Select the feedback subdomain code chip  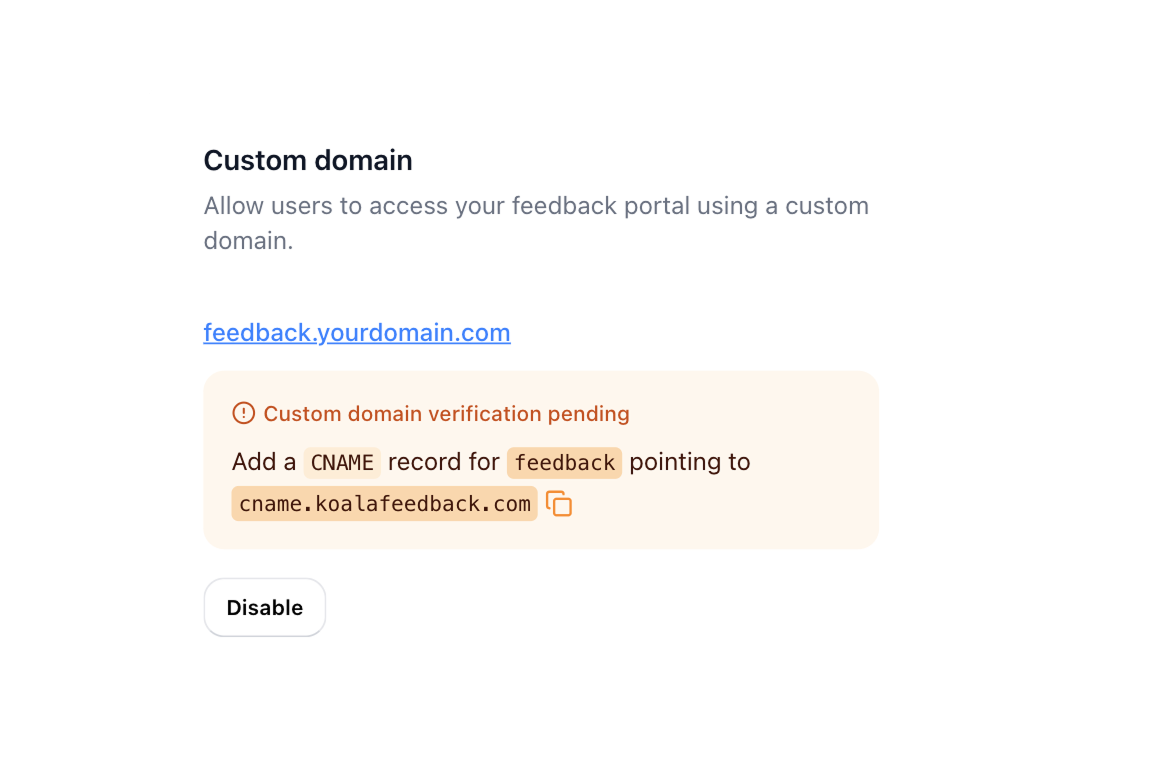tap(565, 463)
